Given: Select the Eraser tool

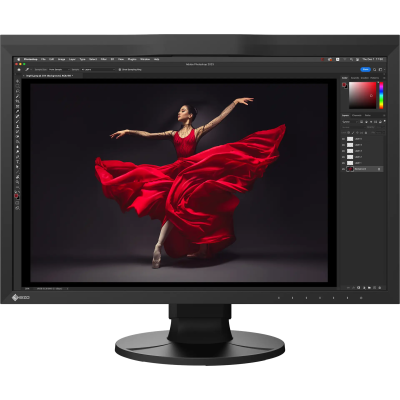Looking at the screenshot, I should pos(18,136).
